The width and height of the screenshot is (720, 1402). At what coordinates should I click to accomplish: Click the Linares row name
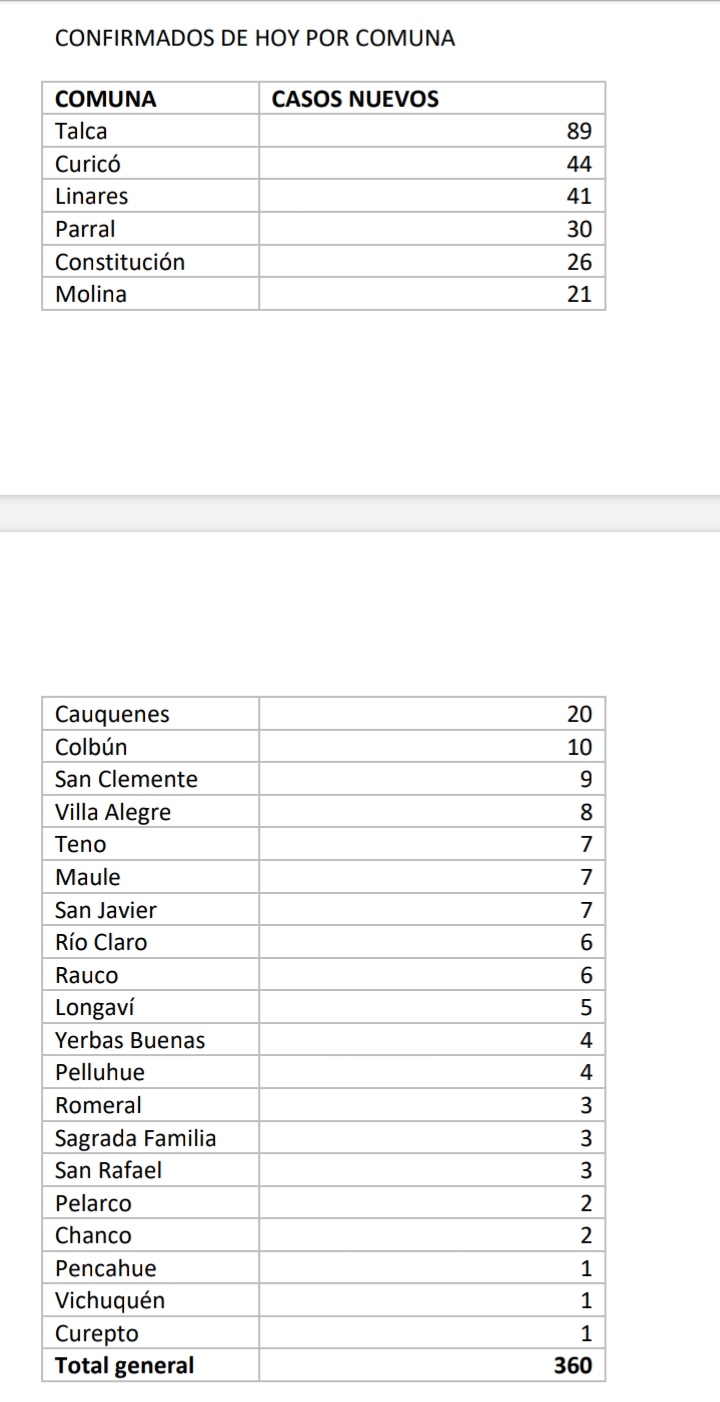click(92, 196)
